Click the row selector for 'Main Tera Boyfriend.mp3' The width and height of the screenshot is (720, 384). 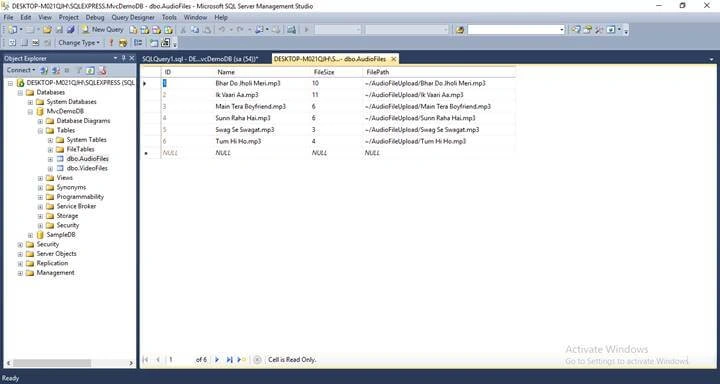[x=151, y=107]
